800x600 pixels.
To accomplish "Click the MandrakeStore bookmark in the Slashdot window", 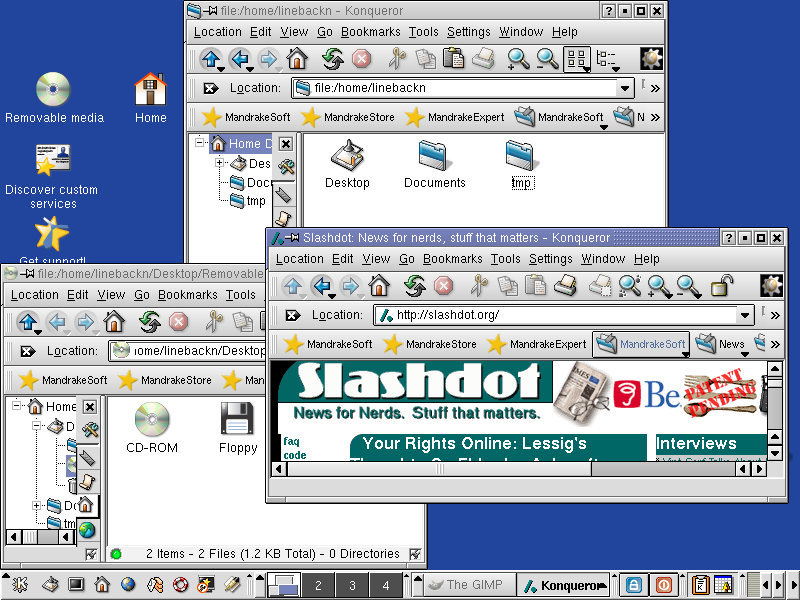I will (429, 344).
